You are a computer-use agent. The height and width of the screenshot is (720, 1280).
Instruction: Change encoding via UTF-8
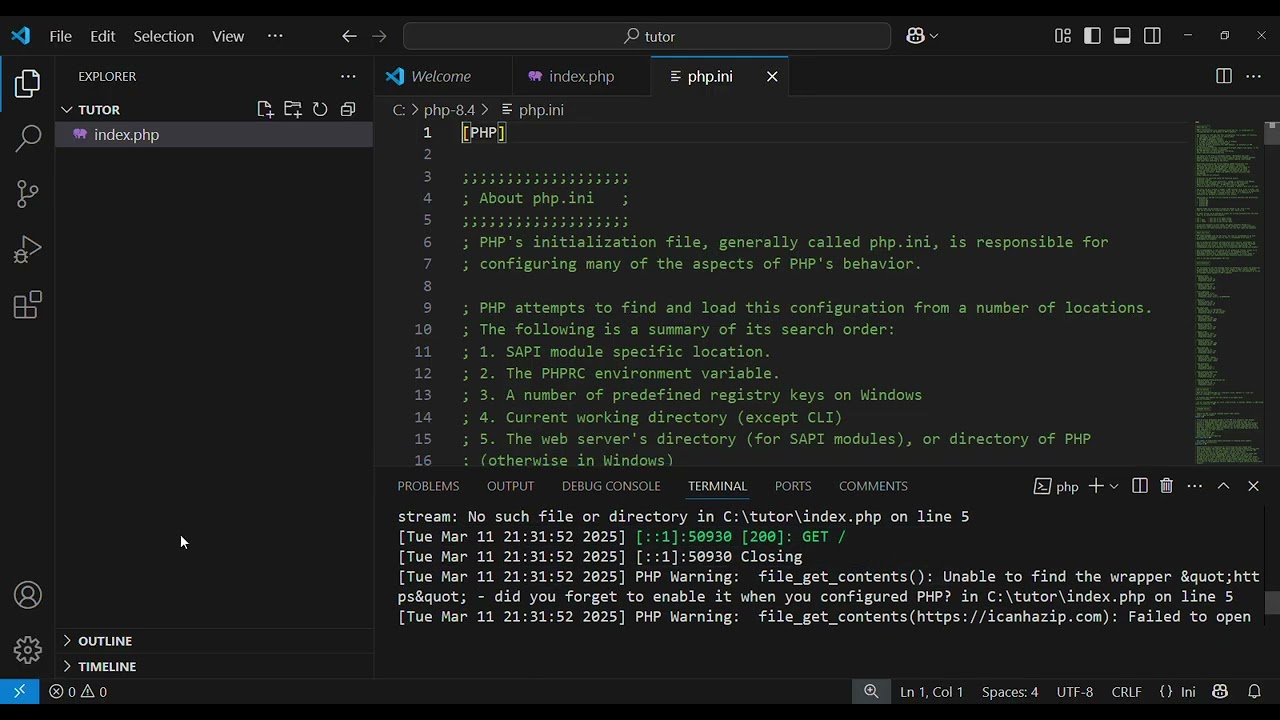(x=1075, y=692)
